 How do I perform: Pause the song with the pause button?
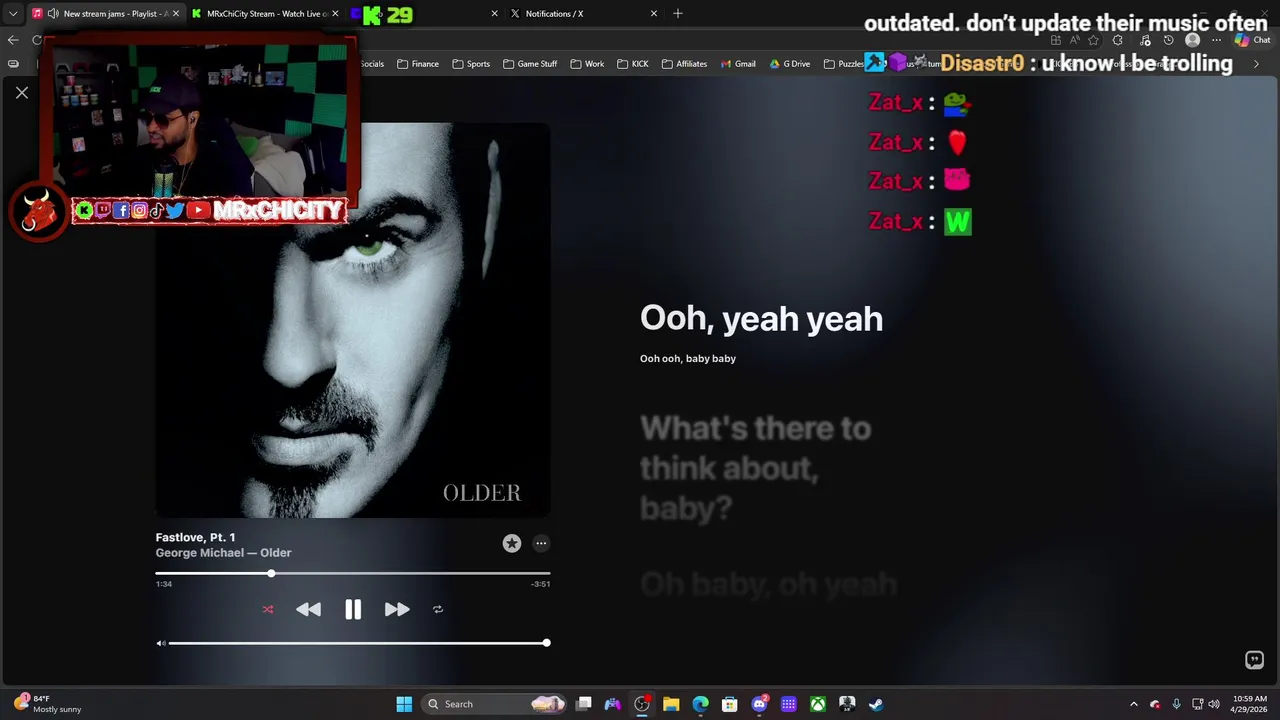click(353, 609)
